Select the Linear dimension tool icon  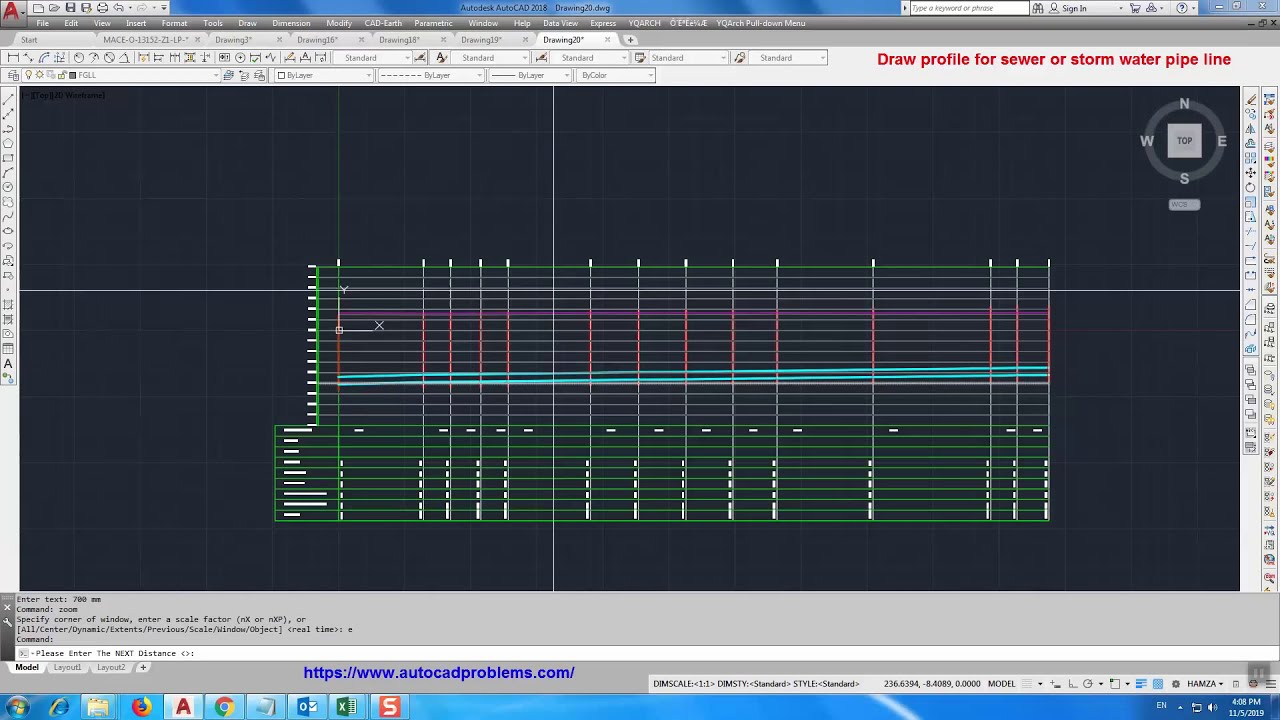point(12,58)
